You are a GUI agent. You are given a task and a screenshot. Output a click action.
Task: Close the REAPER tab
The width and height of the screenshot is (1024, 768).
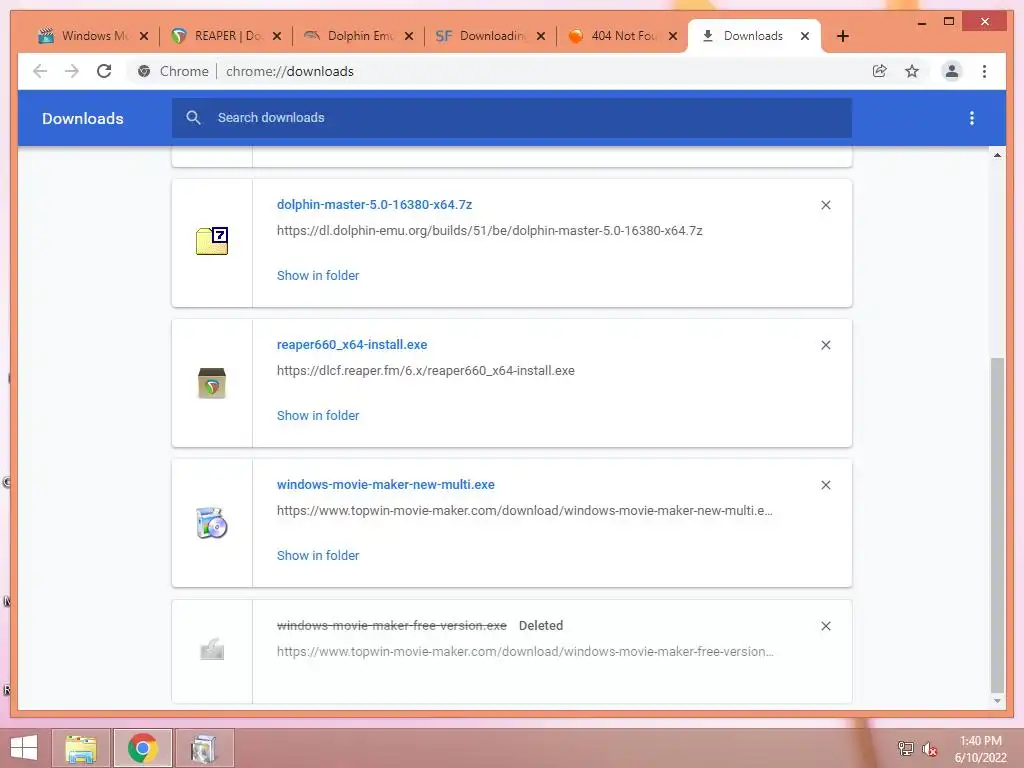277,36
